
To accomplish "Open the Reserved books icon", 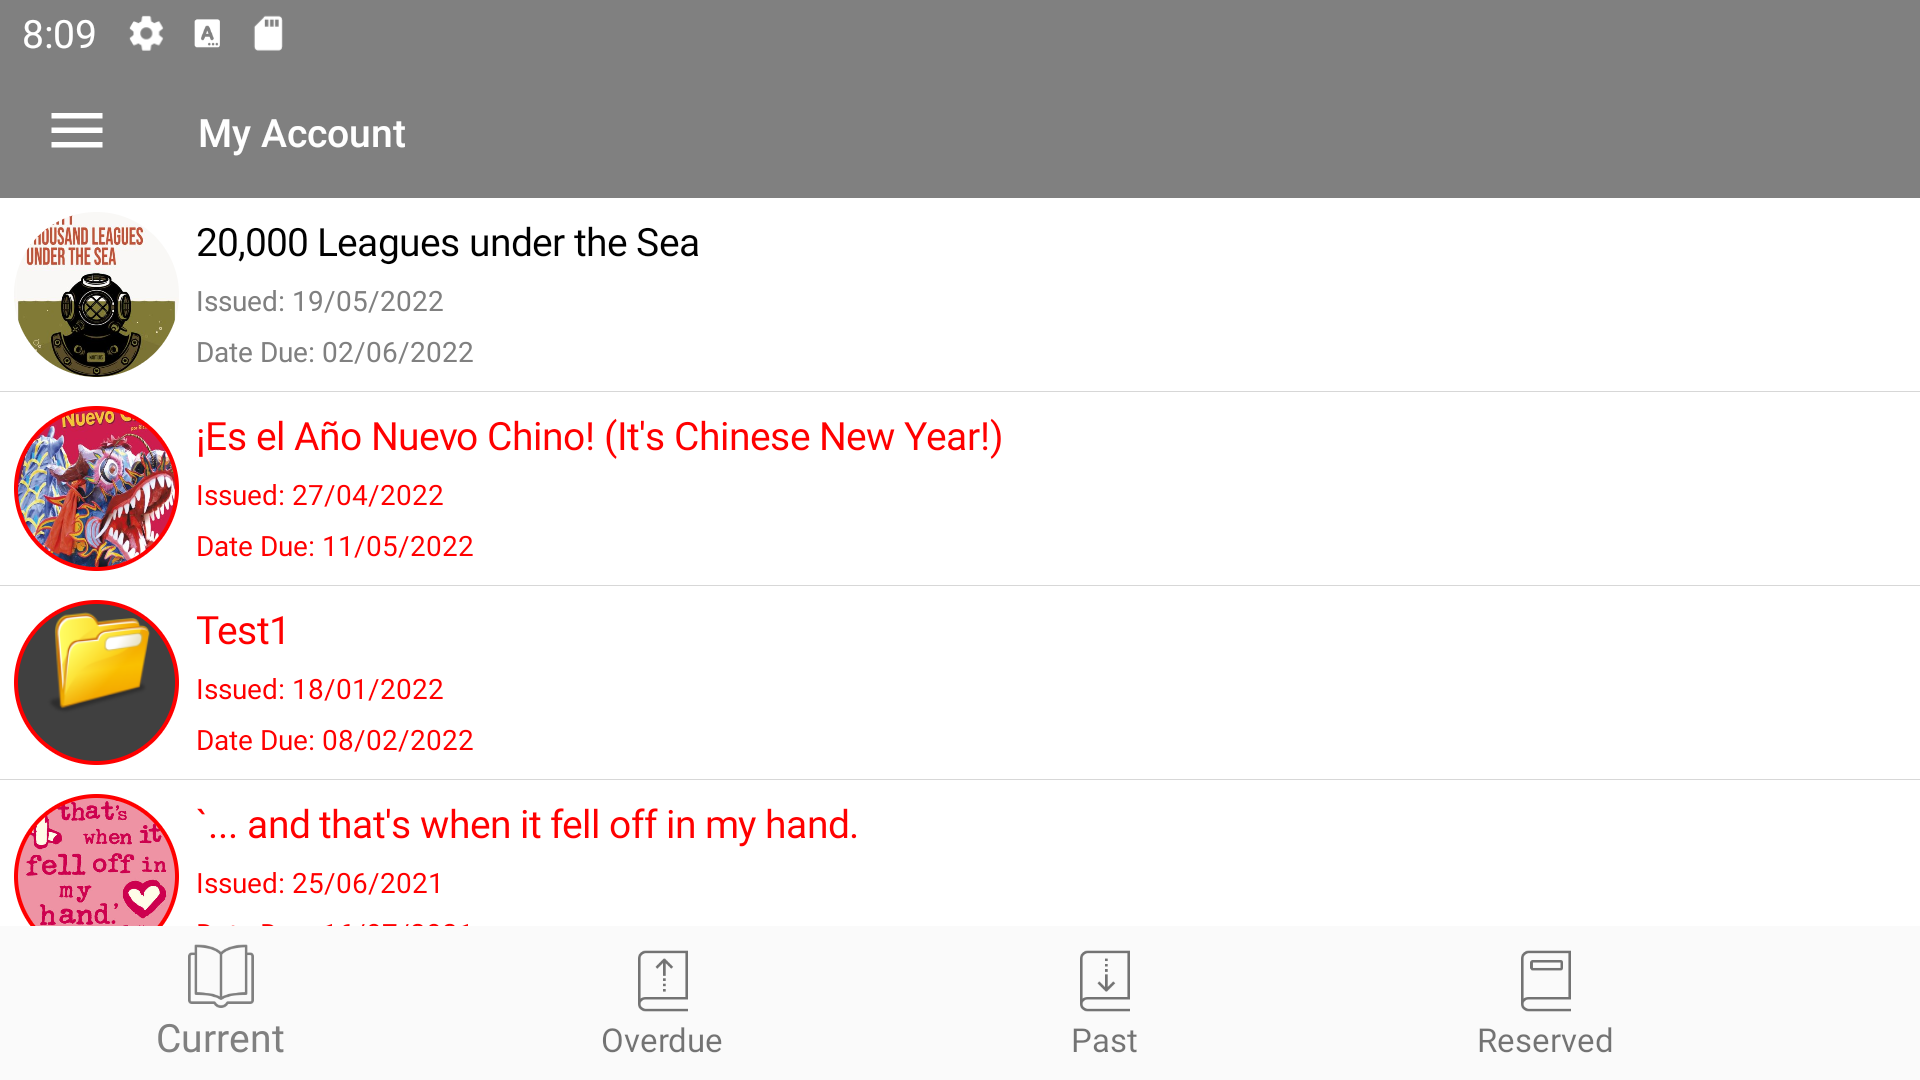I will pos(1545,978).
